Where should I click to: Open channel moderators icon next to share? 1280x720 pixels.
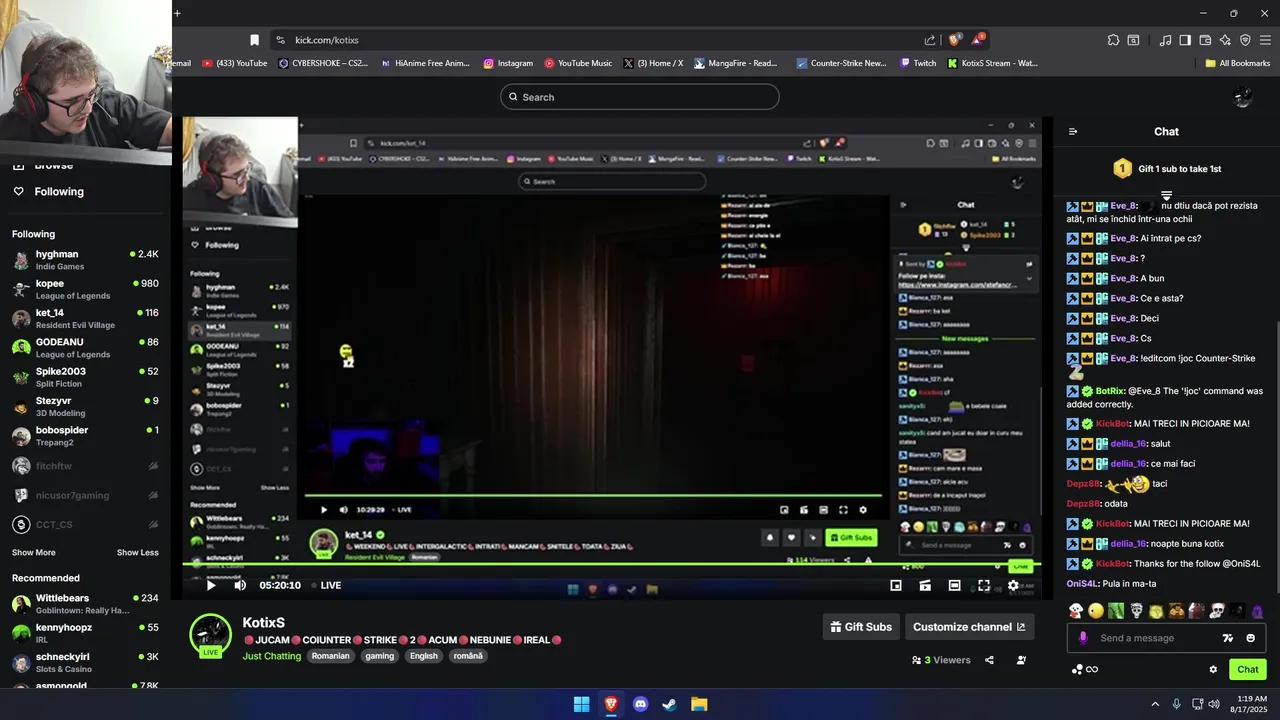pyautogui.click(x=1021, y=660)
